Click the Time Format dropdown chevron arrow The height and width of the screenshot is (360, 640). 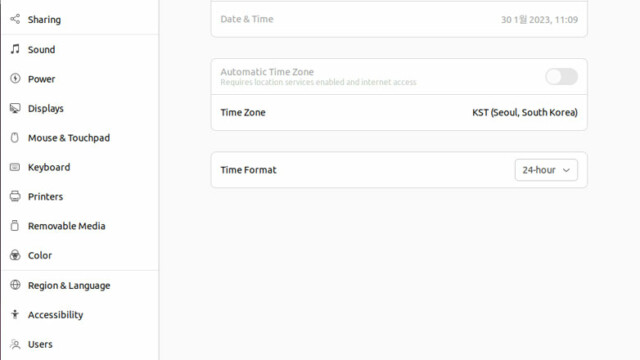tap(566, 170)
